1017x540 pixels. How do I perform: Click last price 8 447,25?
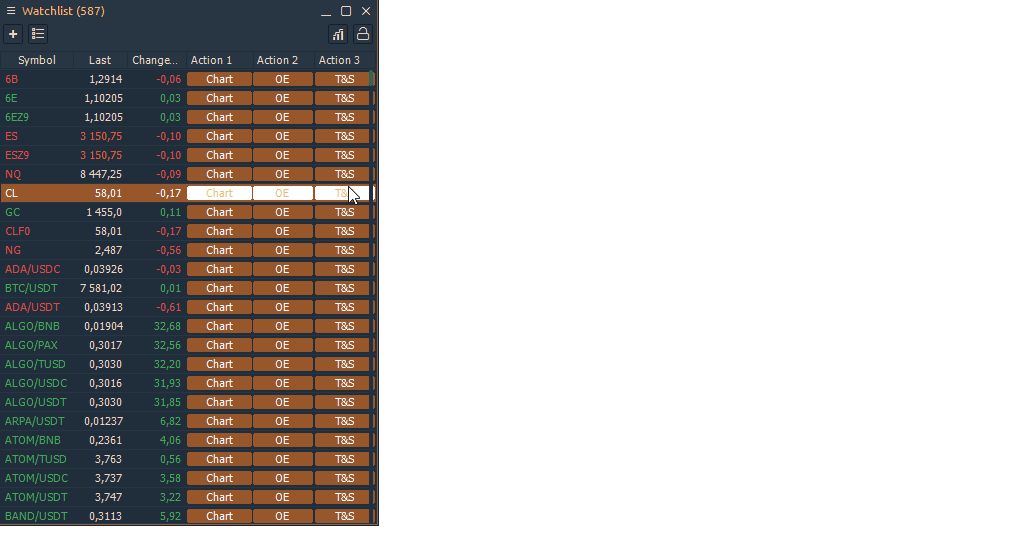pos(101,174)
